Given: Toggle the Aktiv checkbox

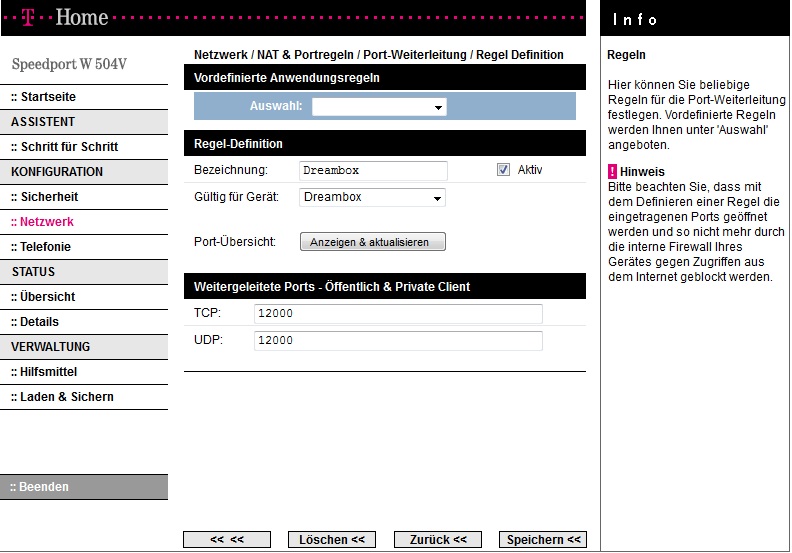Looking at the screenshot, I should [x=503, y=170].
